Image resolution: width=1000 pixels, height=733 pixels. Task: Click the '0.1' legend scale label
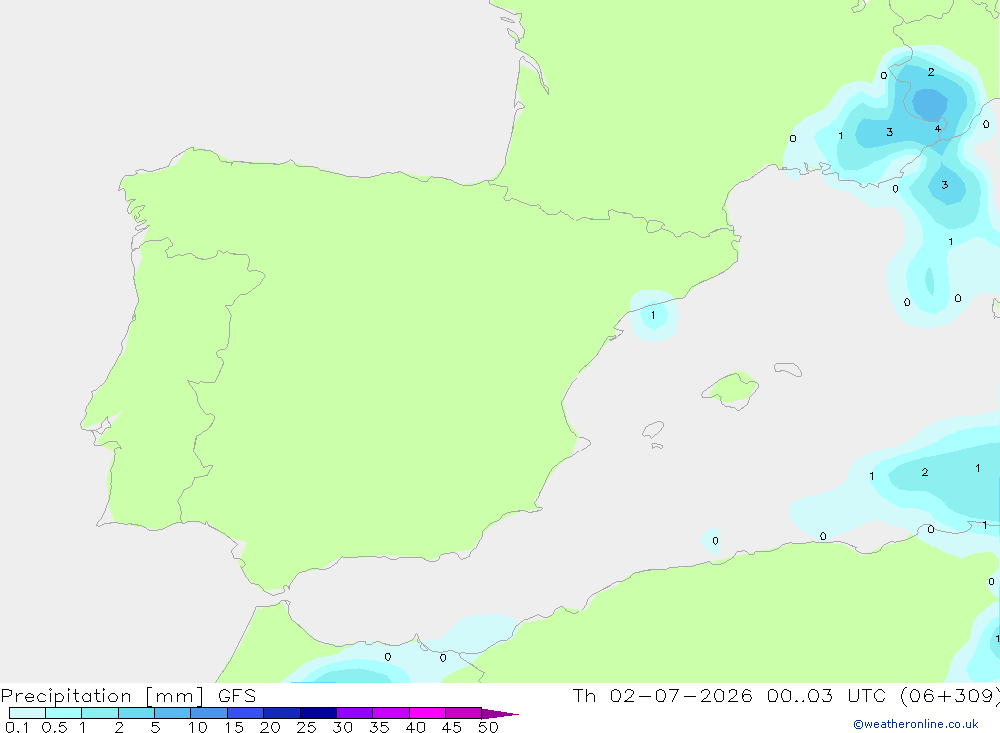point(17,727)
